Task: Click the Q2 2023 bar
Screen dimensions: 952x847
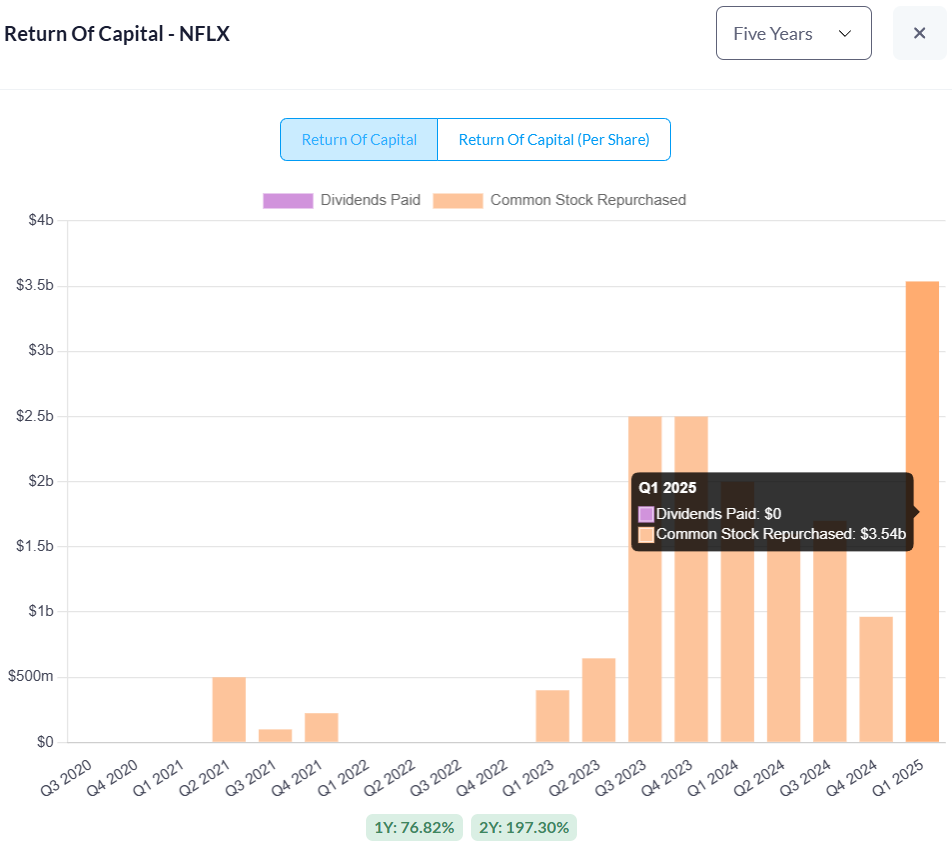Action: point(599,700)
